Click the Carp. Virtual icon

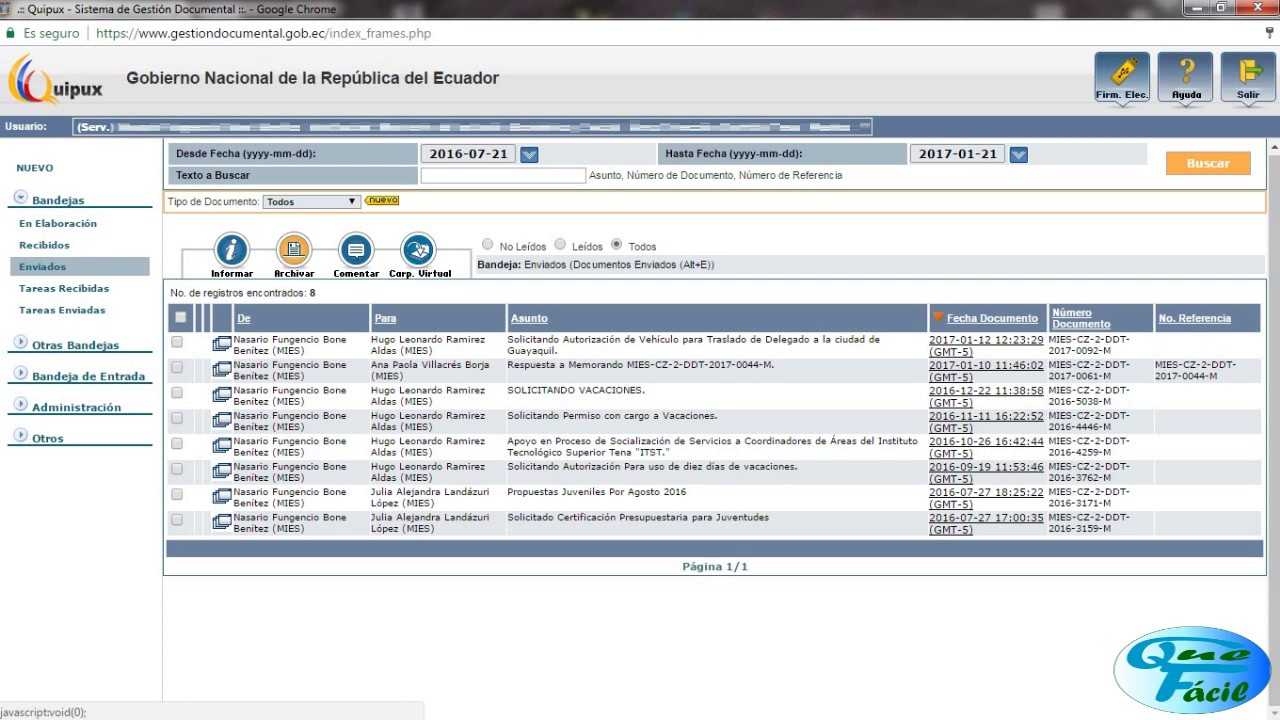tap(419, 255)
